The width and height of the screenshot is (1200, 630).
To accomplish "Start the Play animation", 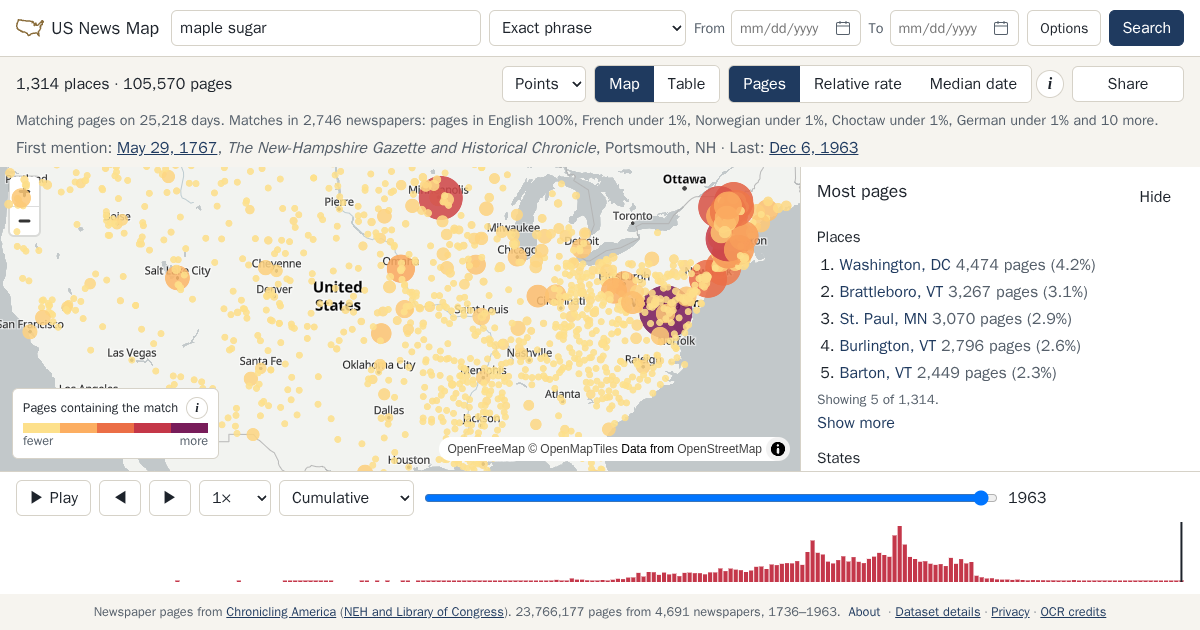I will (x=53, y=498).
